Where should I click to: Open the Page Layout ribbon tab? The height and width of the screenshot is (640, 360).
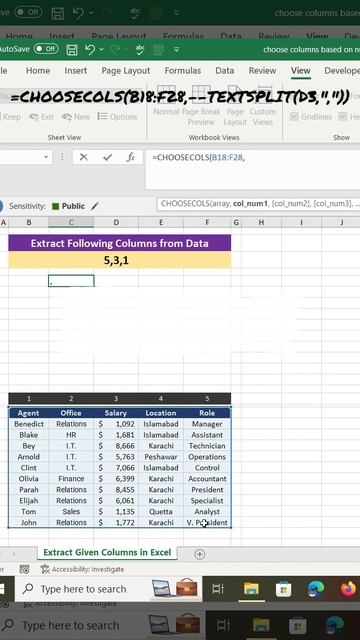click(x=126, y=71)
